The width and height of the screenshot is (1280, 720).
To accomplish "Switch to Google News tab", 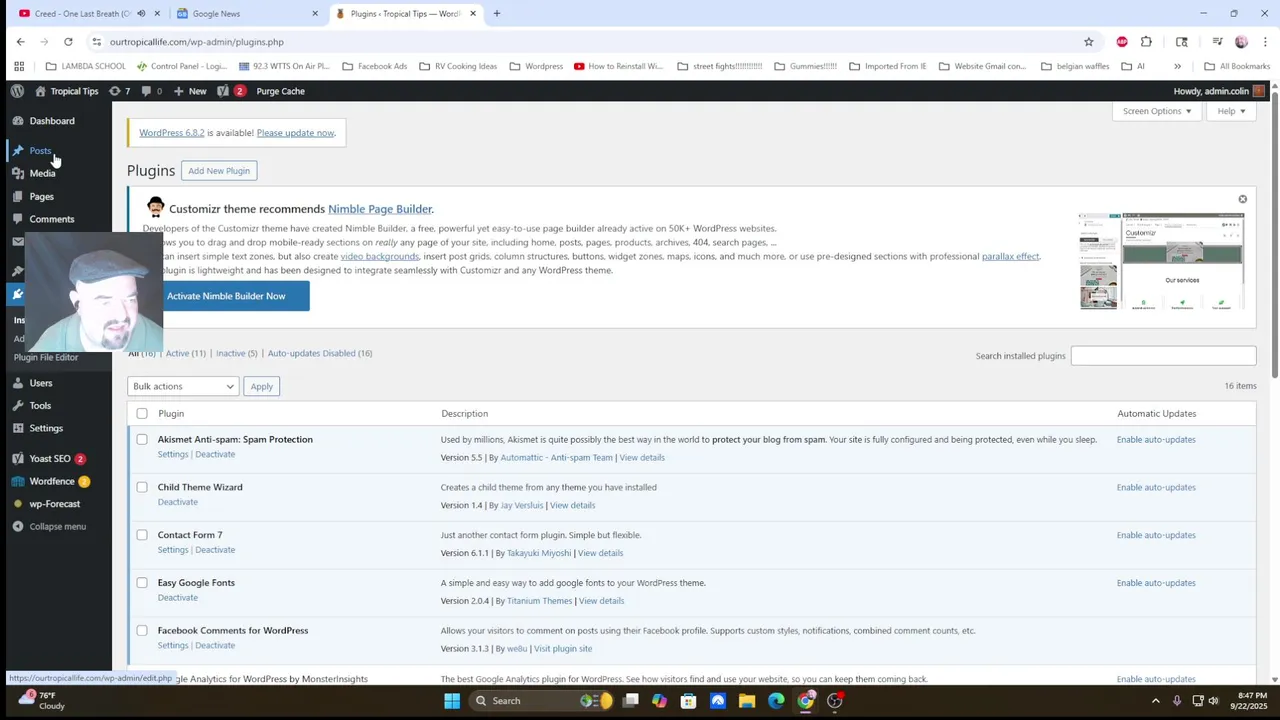I will click(245, 14).
